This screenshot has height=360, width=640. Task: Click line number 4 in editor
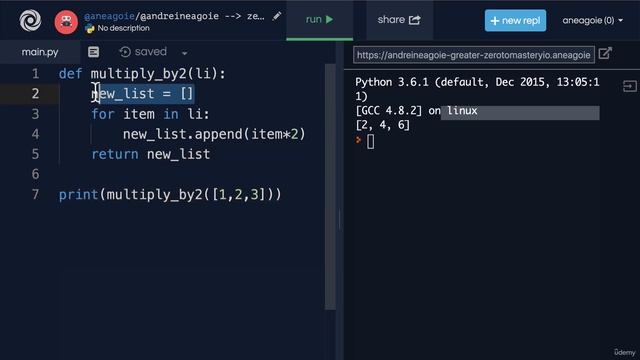coord(36,134)
